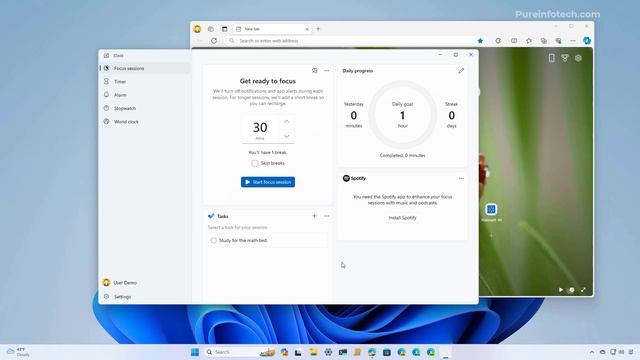
Task: Add a quick link with plus in Edge
Action: point(491,236)
